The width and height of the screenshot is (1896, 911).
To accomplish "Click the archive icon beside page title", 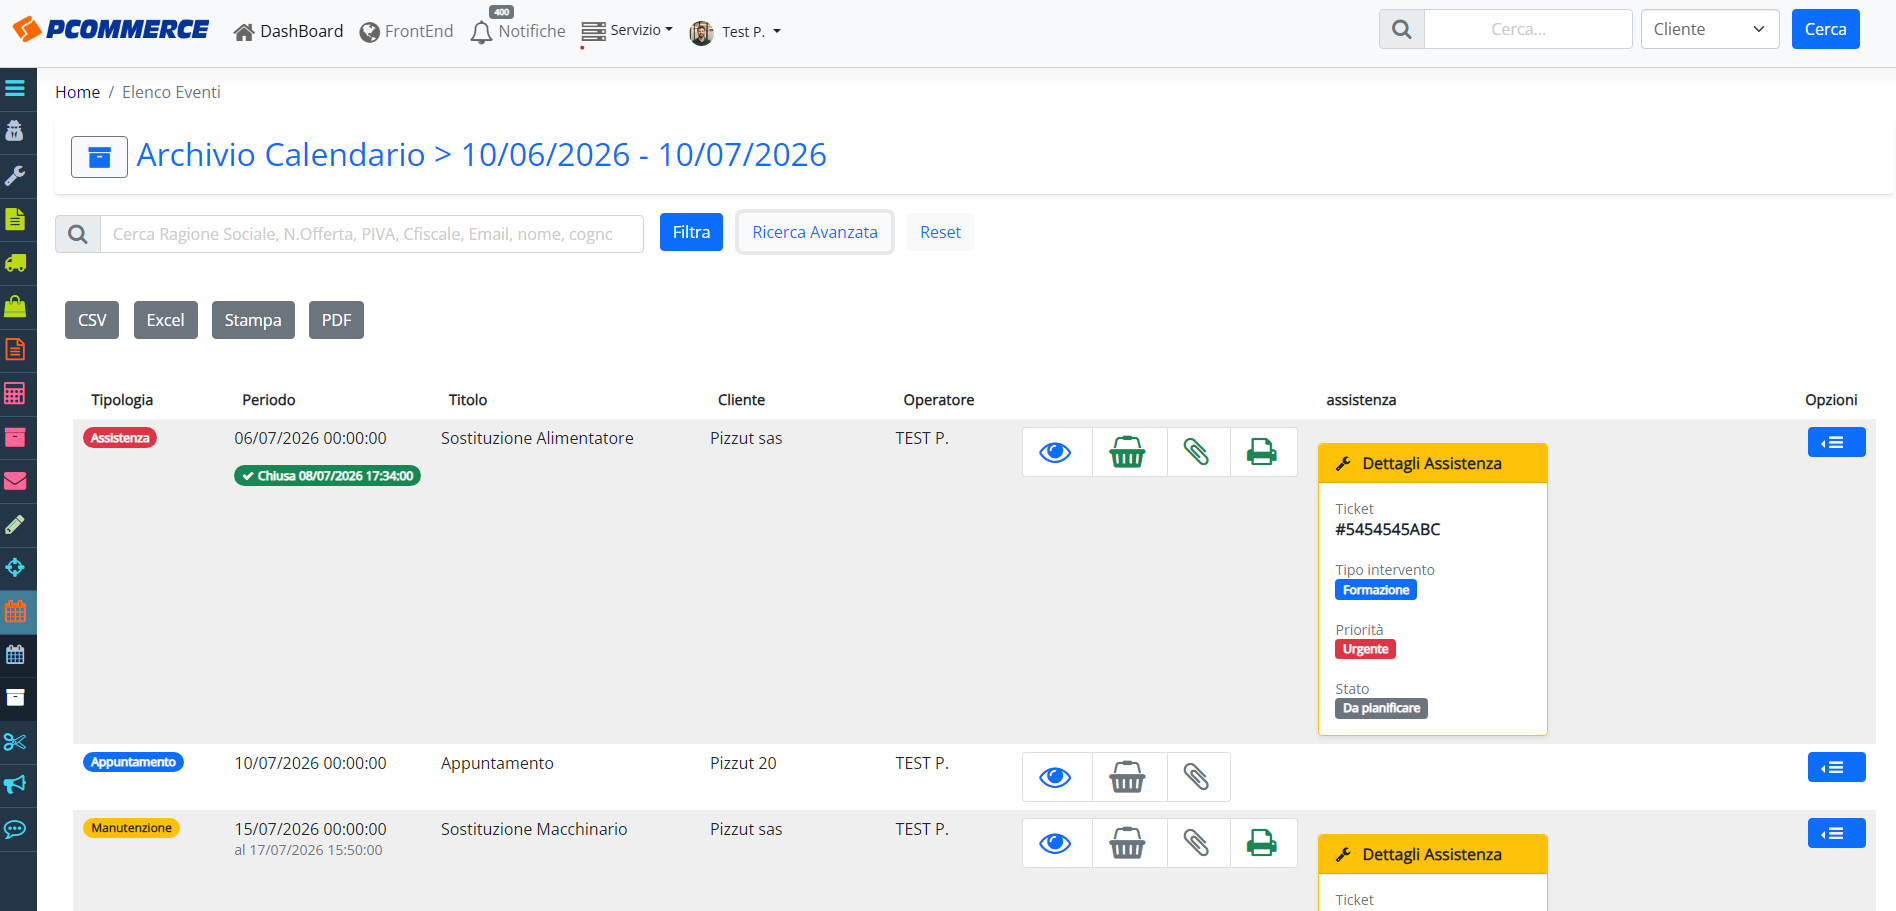I will coord(99,157).
